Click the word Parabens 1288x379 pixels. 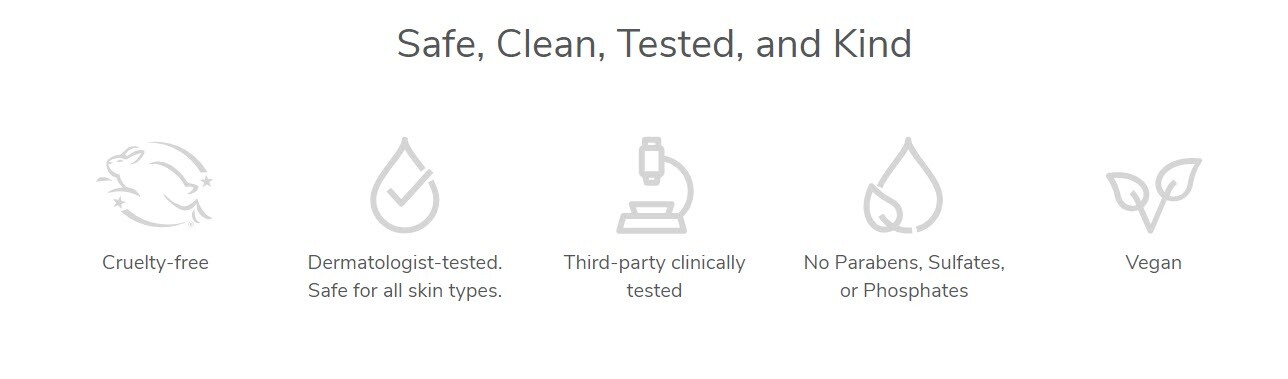pyautogui.click(x=878, y=263)
